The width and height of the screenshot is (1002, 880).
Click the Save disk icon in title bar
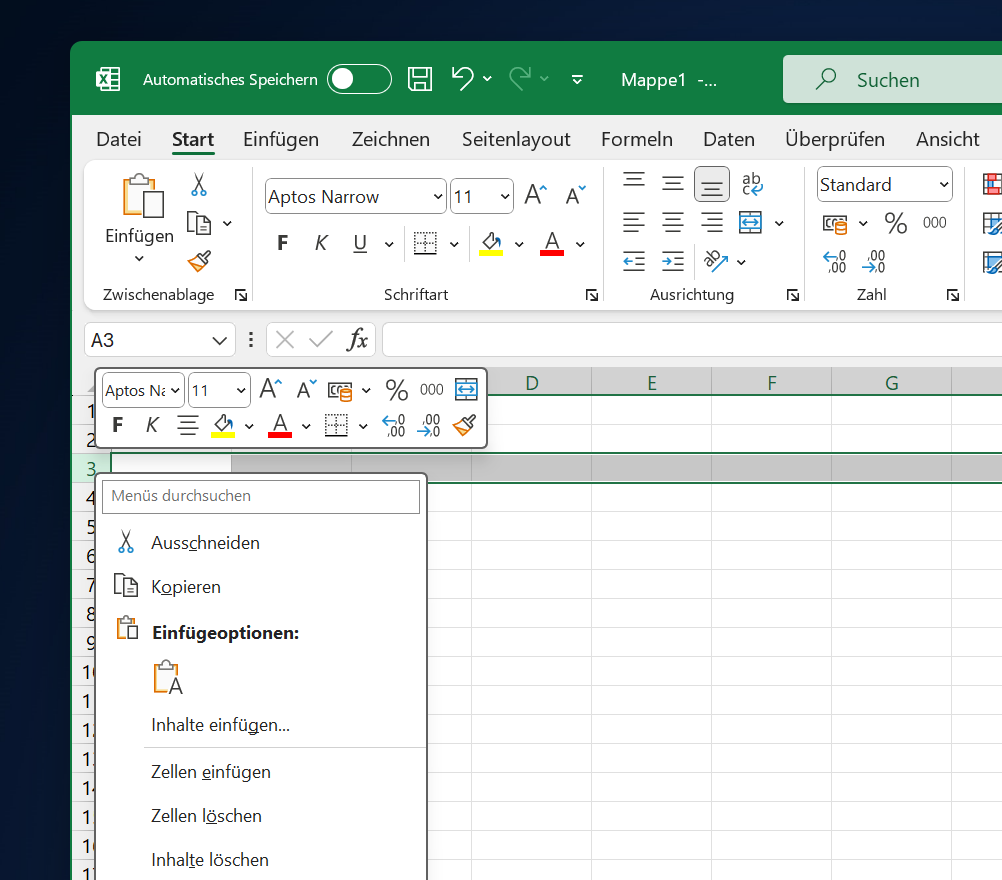420,79
